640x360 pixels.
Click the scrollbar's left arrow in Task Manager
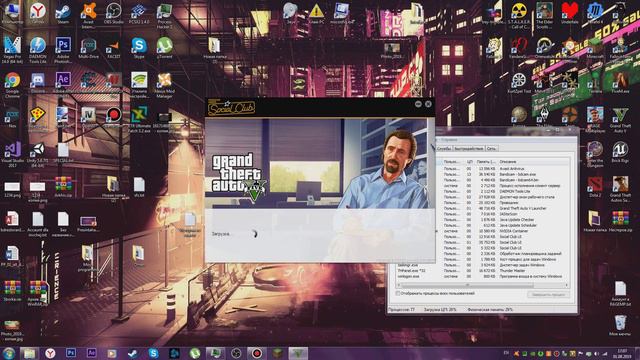[398, 285]
